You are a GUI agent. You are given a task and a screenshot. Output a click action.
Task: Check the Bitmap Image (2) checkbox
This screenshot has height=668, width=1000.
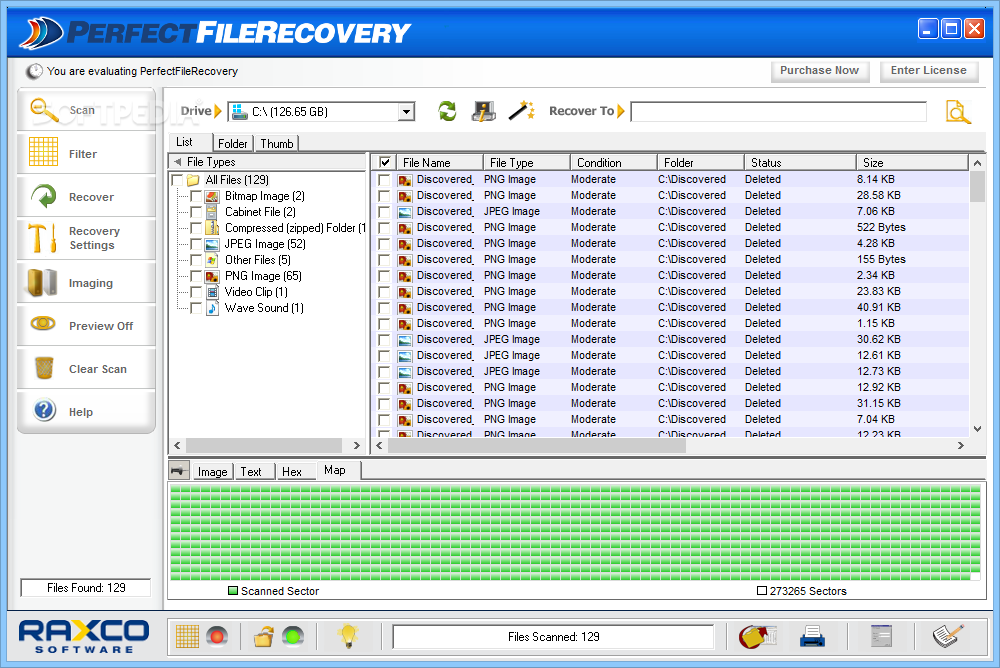click(x=196, y=196)
